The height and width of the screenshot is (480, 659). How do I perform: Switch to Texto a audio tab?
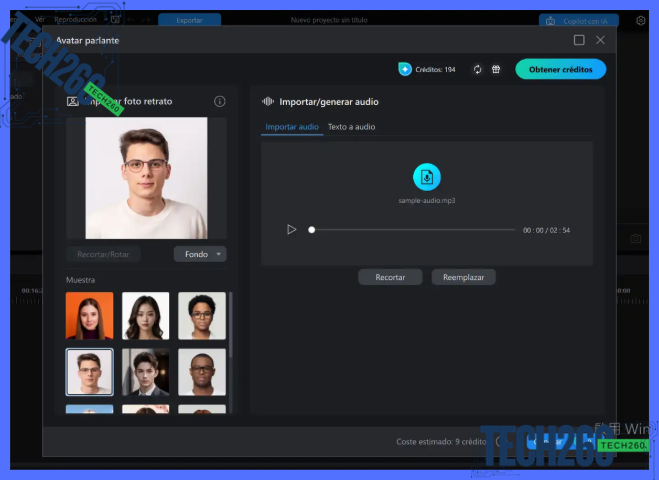351,127
